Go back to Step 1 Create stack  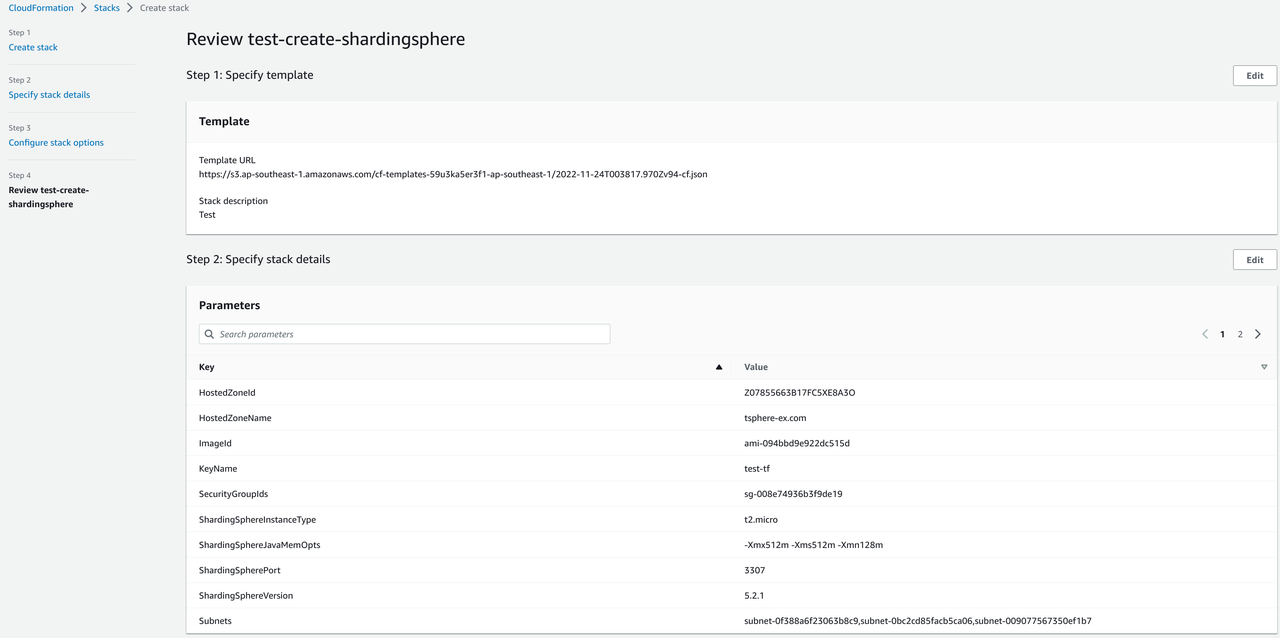click(33, 47)
